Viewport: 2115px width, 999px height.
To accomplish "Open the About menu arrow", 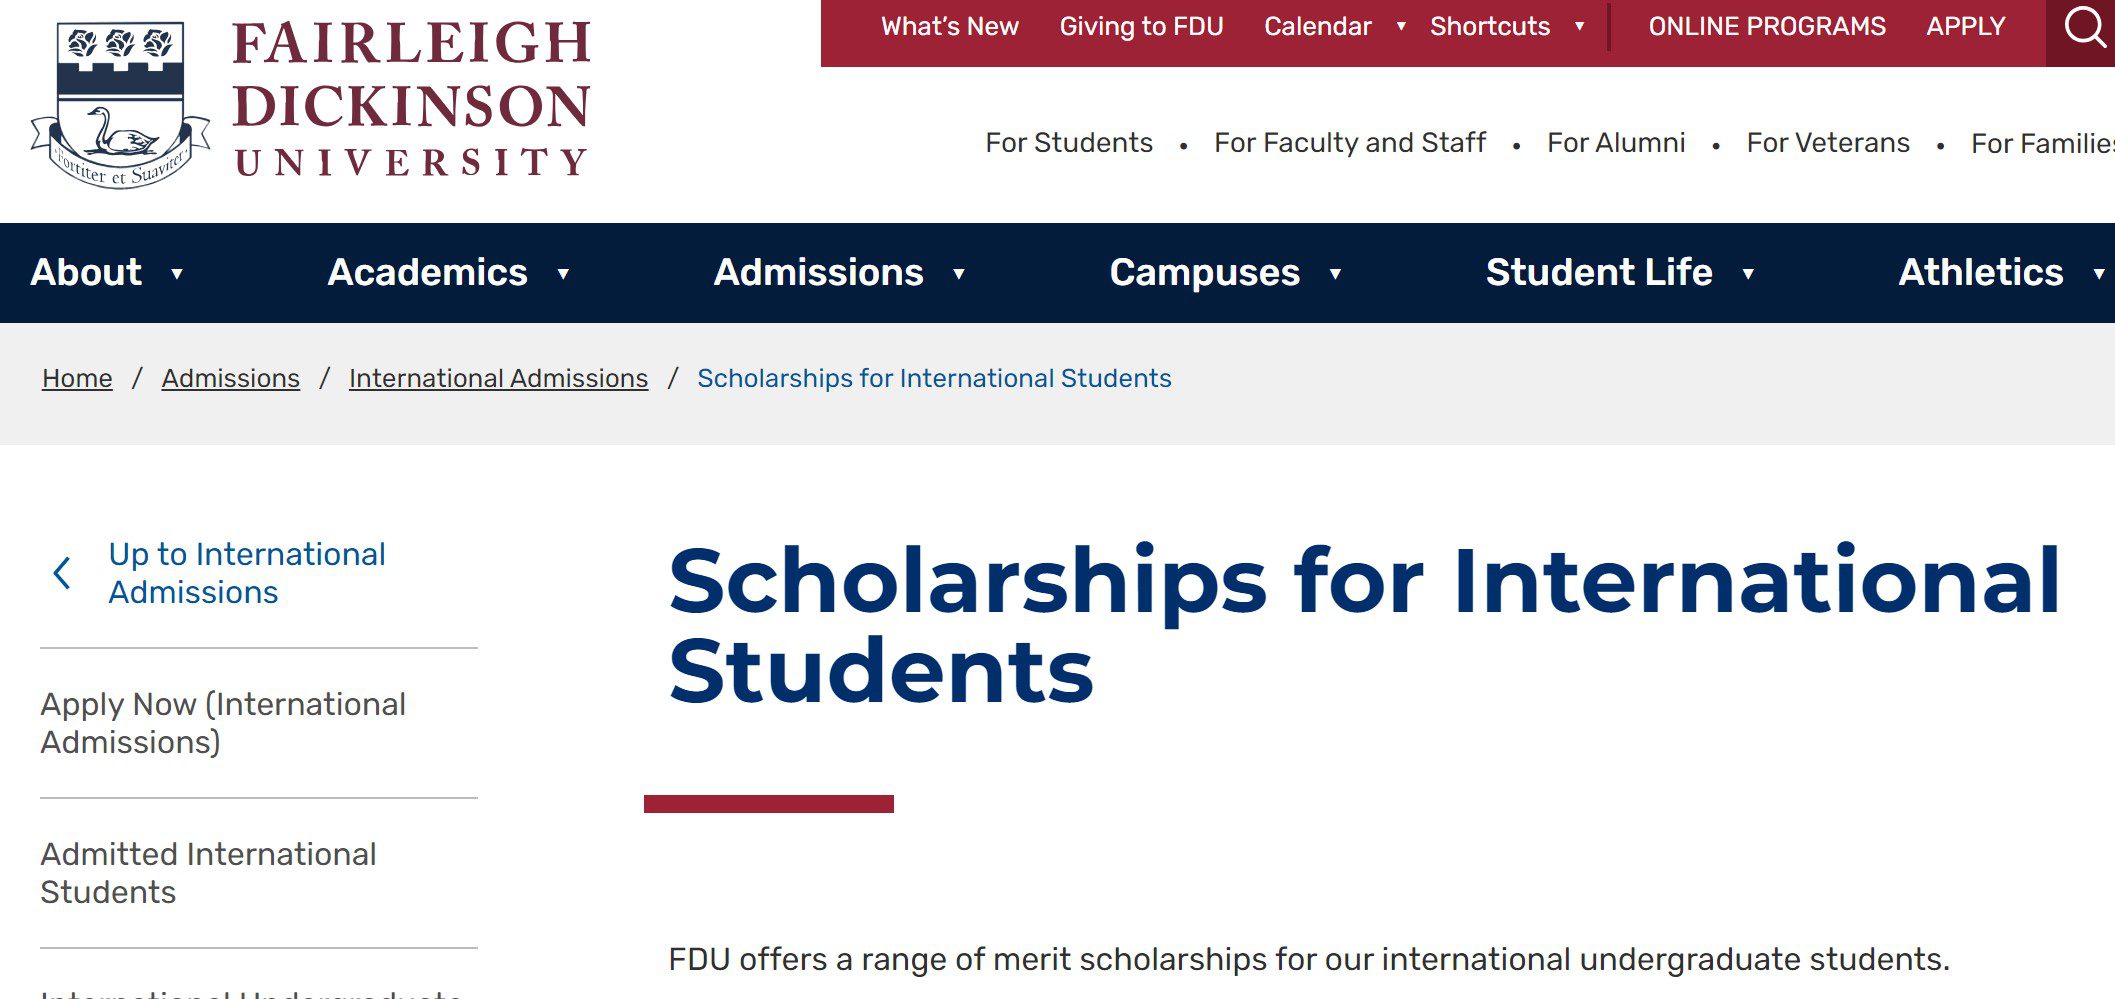I will [177, 274].
